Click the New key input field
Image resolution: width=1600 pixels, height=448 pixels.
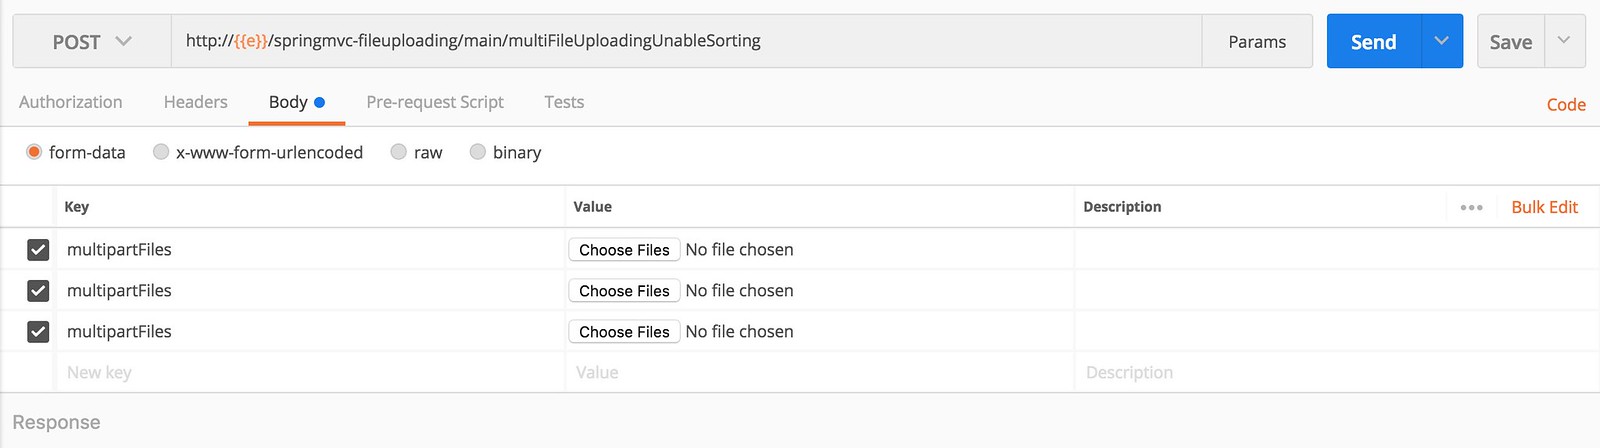click(310, 372)
